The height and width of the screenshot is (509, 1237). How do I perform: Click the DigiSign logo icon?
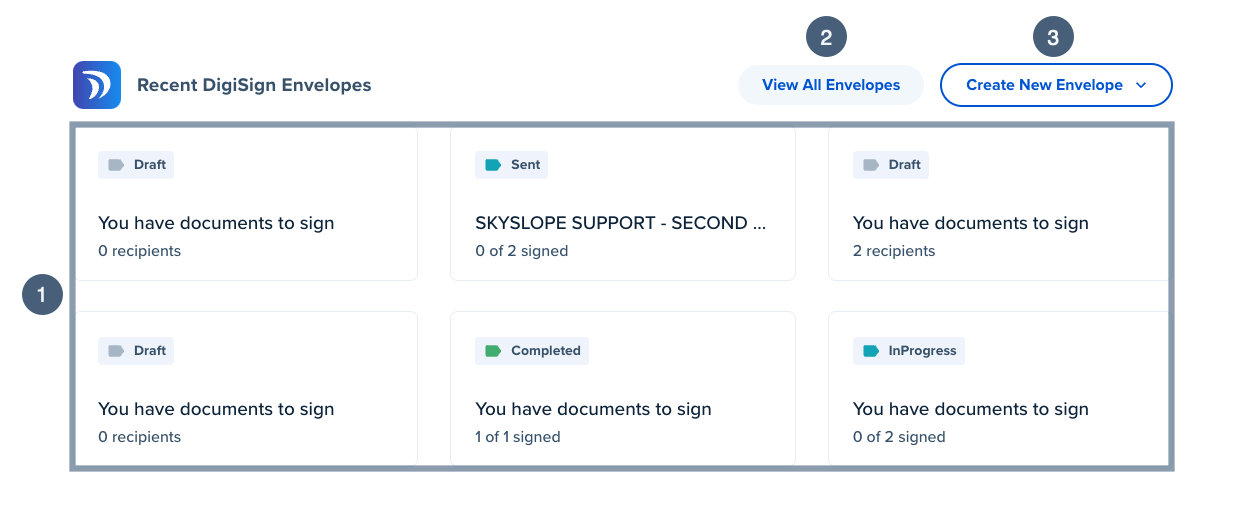click(97, 85)
